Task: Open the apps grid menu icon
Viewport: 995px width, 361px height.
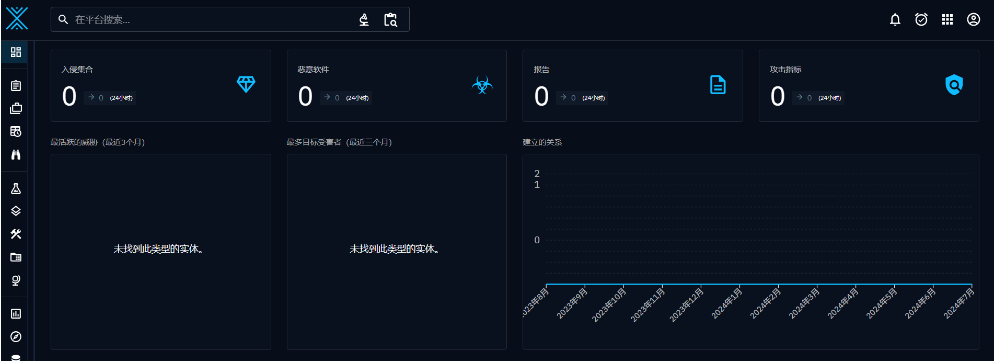Action: 947,20
